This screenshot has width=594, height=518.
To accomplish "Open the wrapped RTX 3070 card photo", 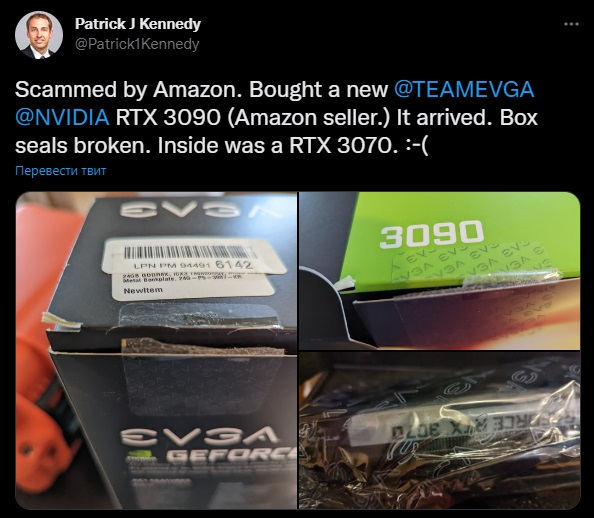I will 439,430.
